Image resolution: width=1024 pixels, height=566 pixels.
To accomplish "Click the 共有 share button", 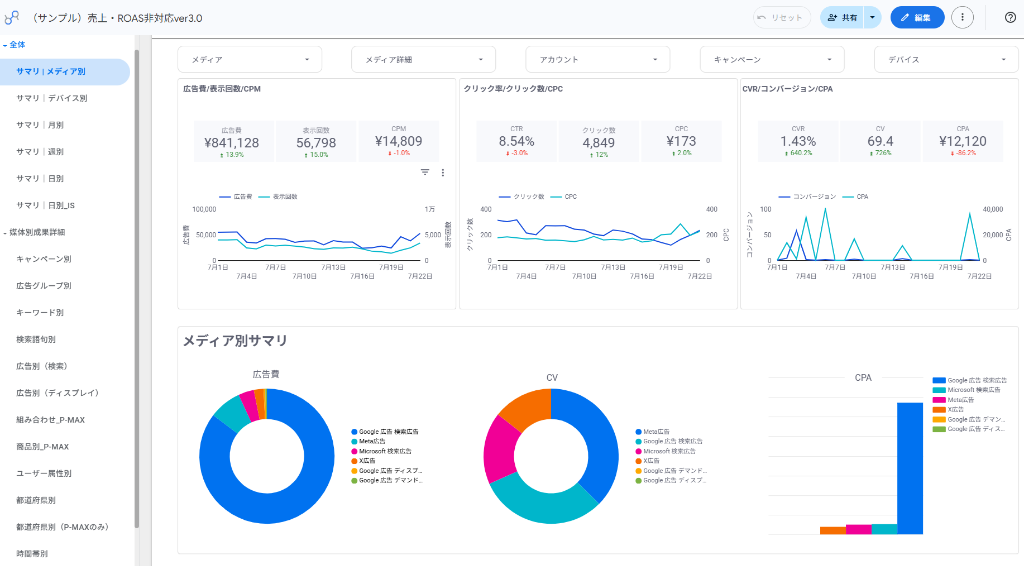I will (x=842, y=18).
